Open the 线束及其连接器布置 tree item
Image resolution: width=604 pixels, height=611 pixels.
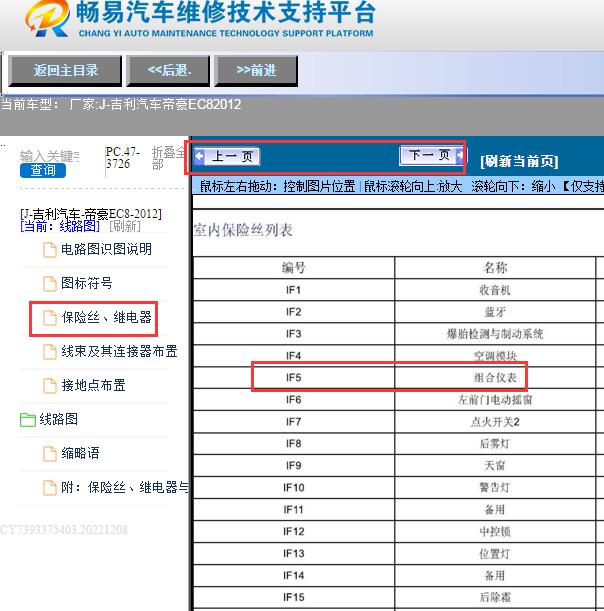[119, 351]
